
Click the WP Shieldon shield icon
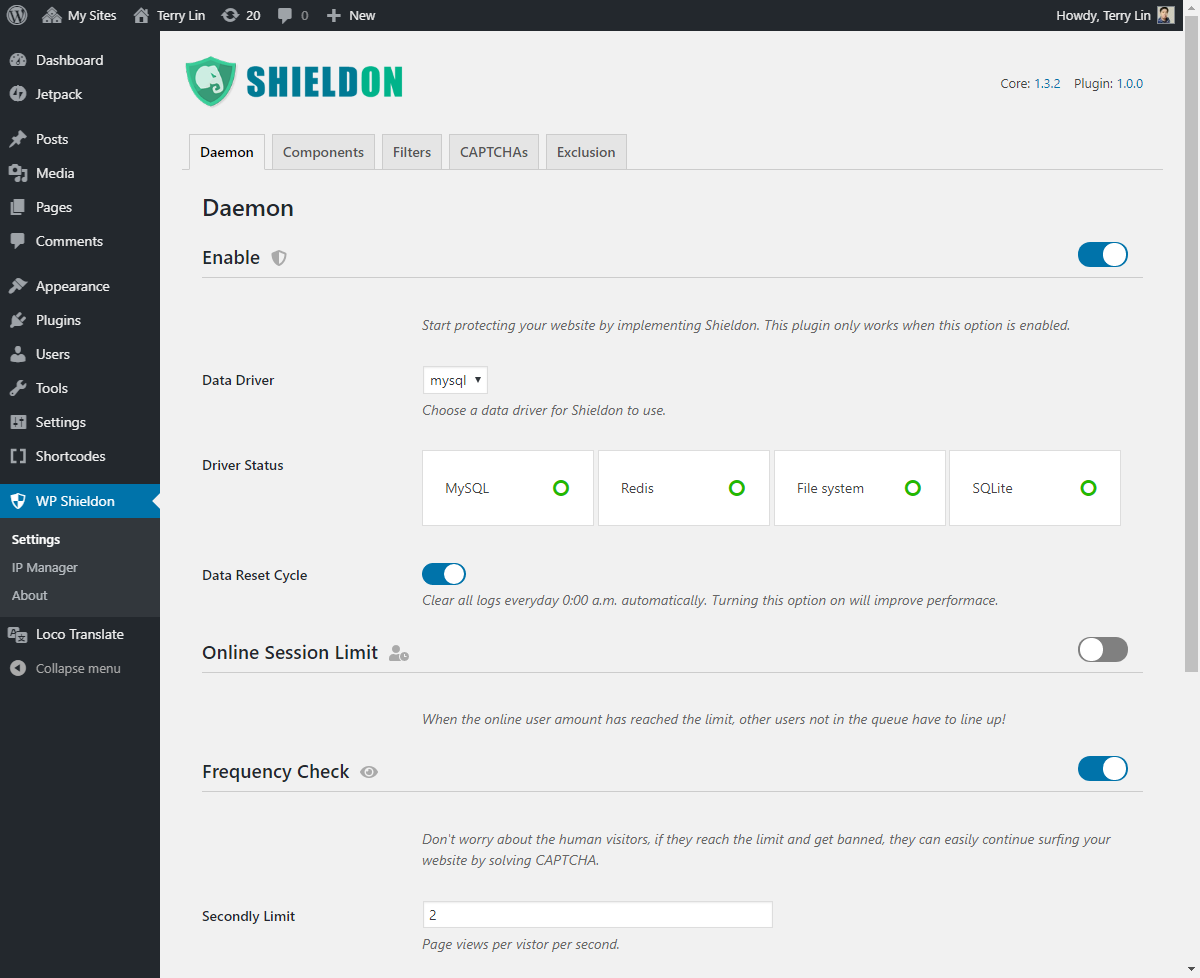coord(18,501)
